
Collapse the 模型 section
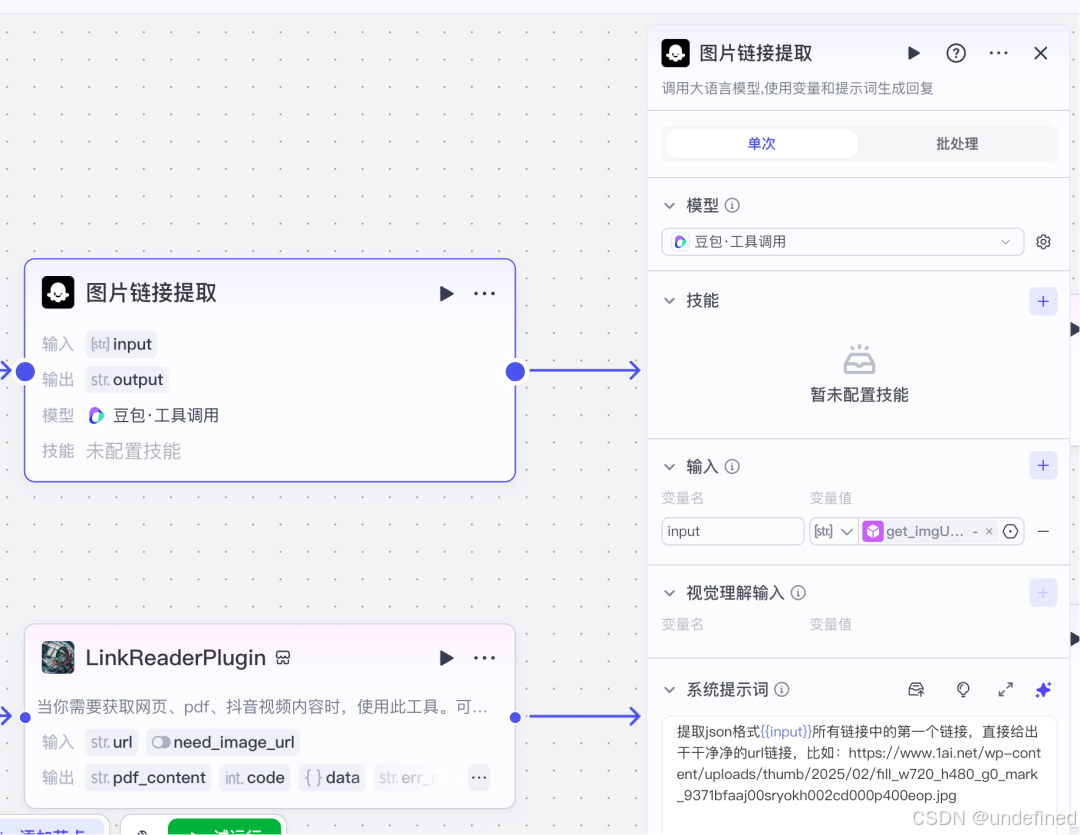(669, 205)
